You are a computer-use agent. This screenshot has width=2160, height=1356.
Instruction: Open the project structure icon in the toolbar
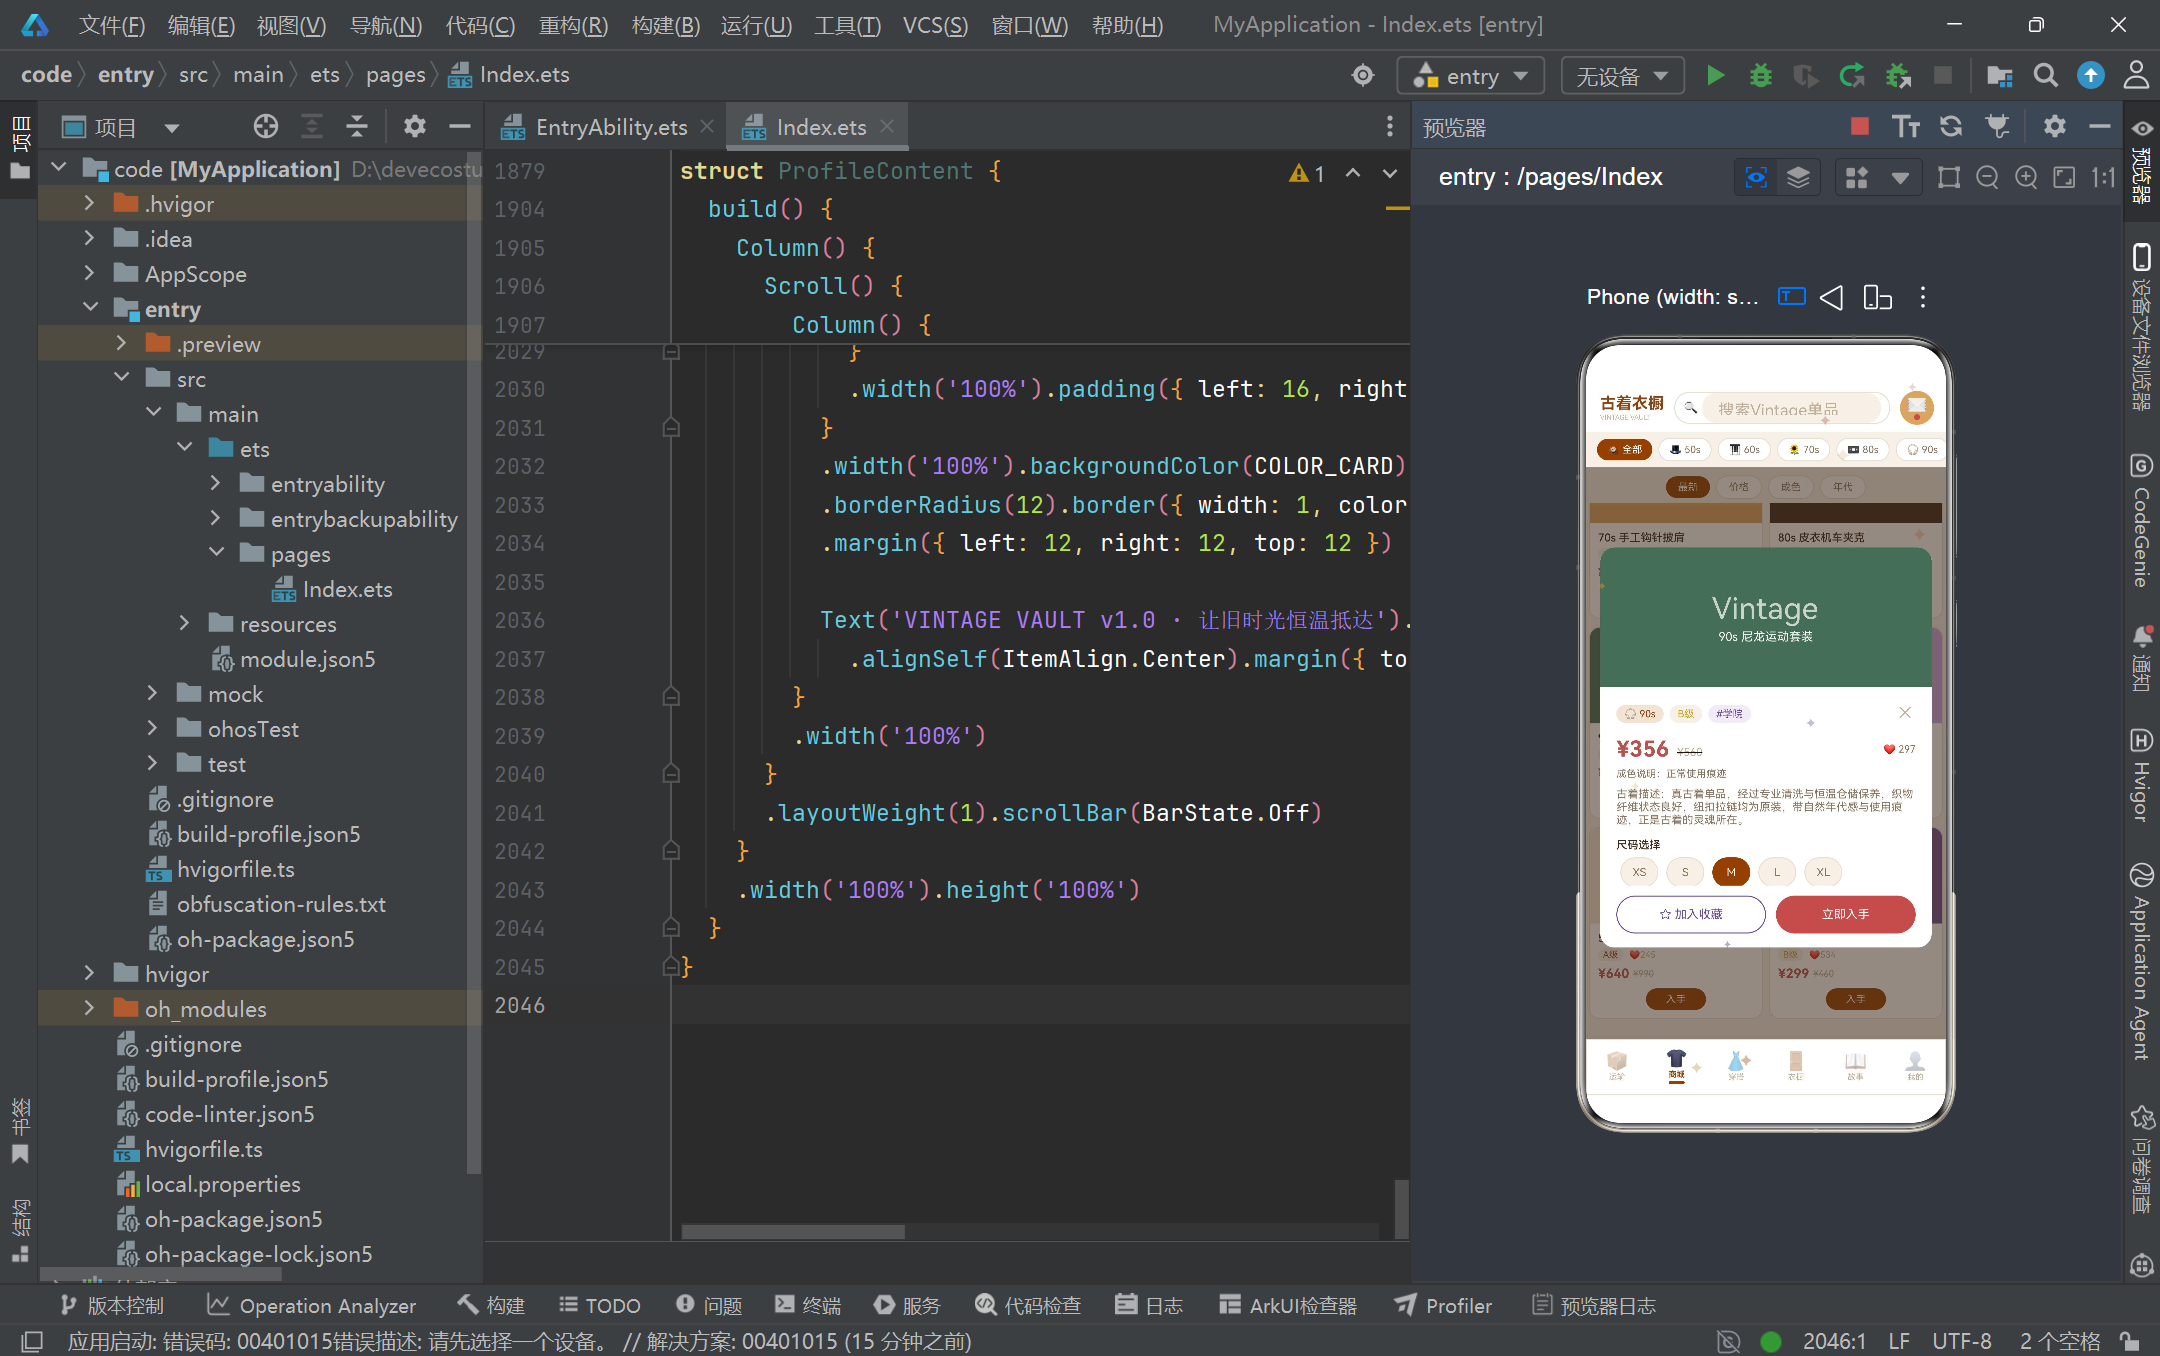(x=1999, y=76)
